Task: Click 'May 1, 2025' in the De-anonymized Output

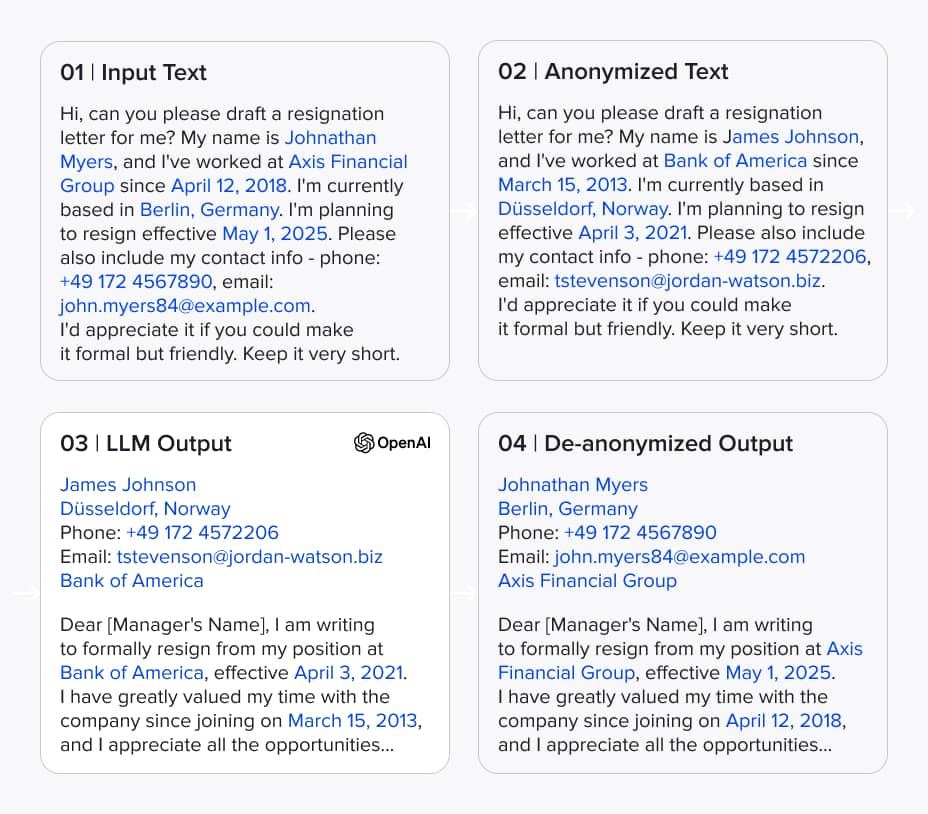Action: click(778, 673)
